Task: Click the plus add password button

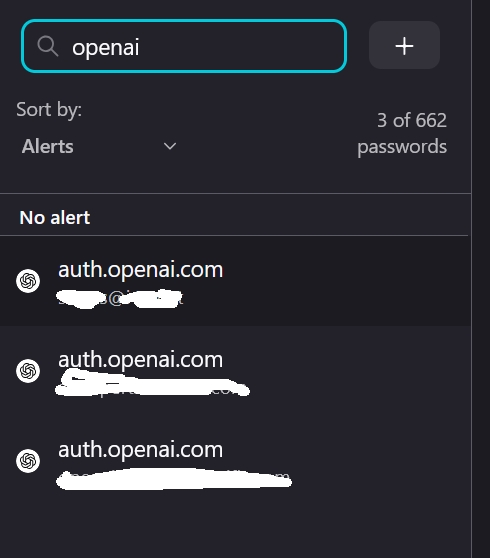Action: (404, 45)
